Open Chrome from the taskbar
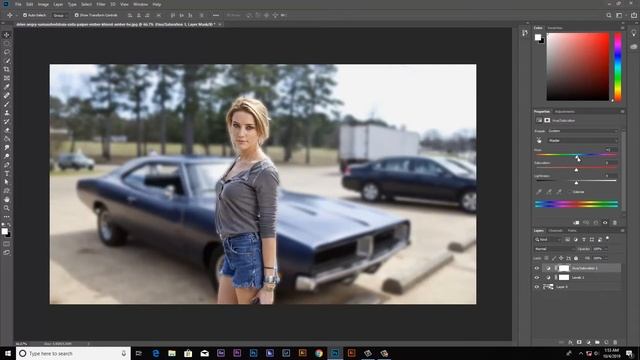 pos(319,353)
